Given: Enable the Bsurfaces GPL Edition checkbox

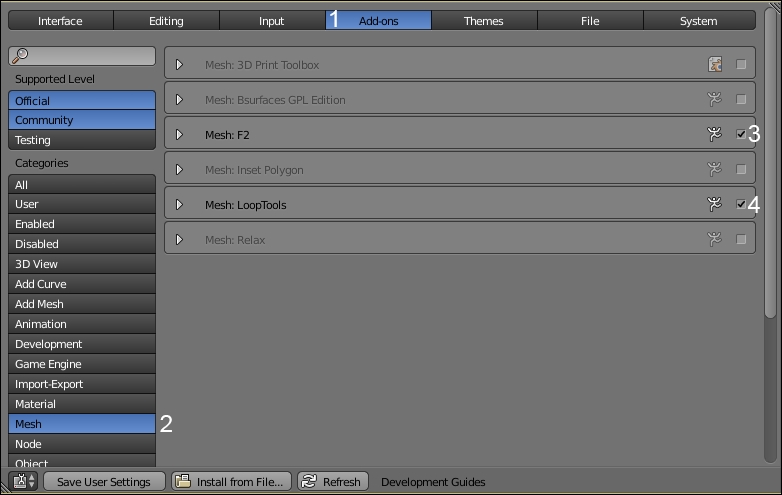Looking at the screenshot, I should (741, 99).
